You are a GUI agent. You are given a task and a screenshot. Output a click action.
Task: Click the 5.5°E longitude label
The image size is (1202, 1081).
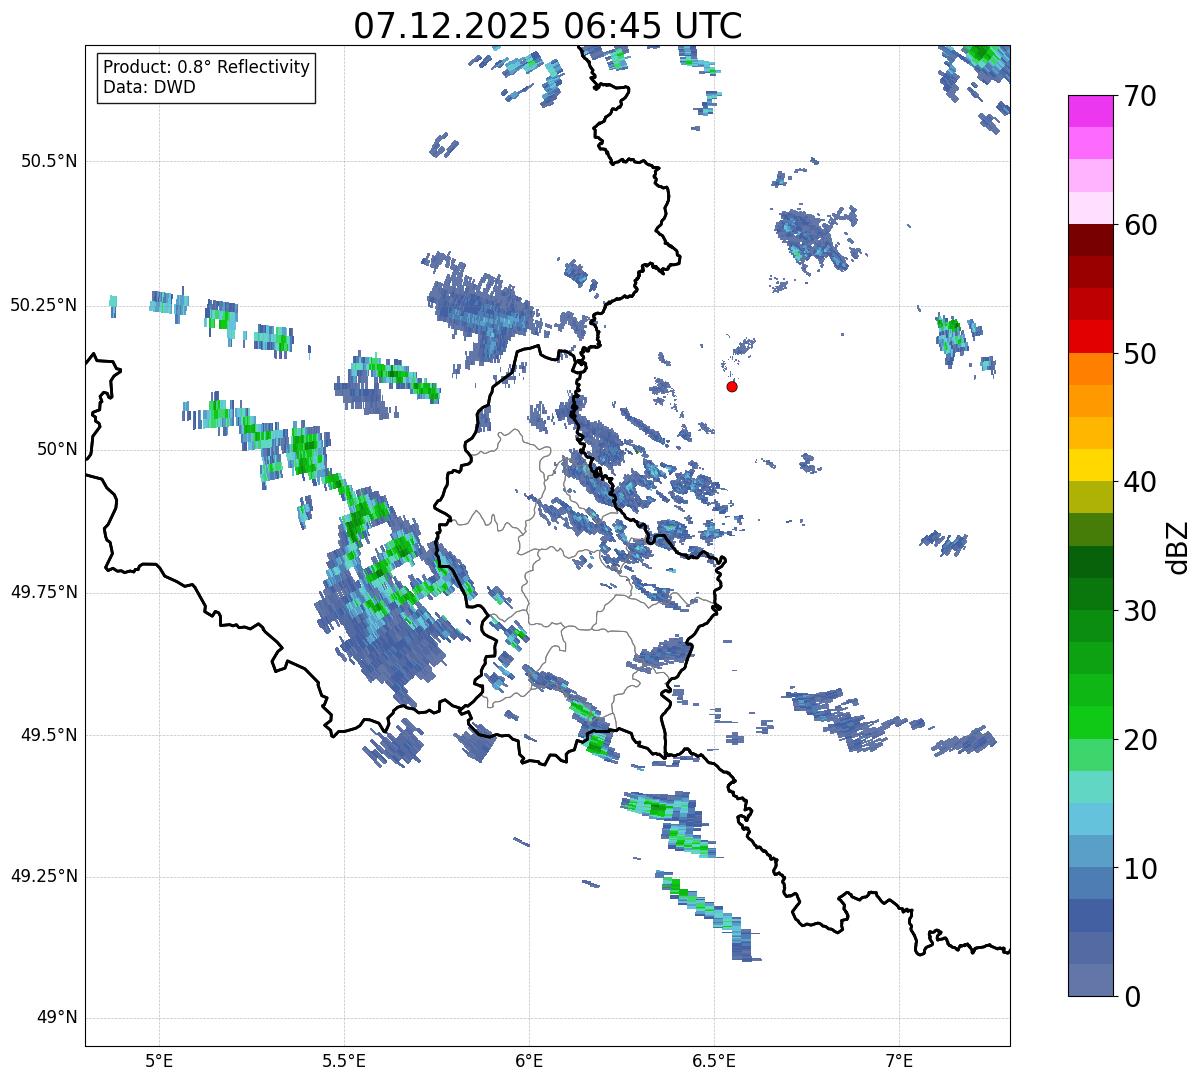click(x=344, y=1061)
